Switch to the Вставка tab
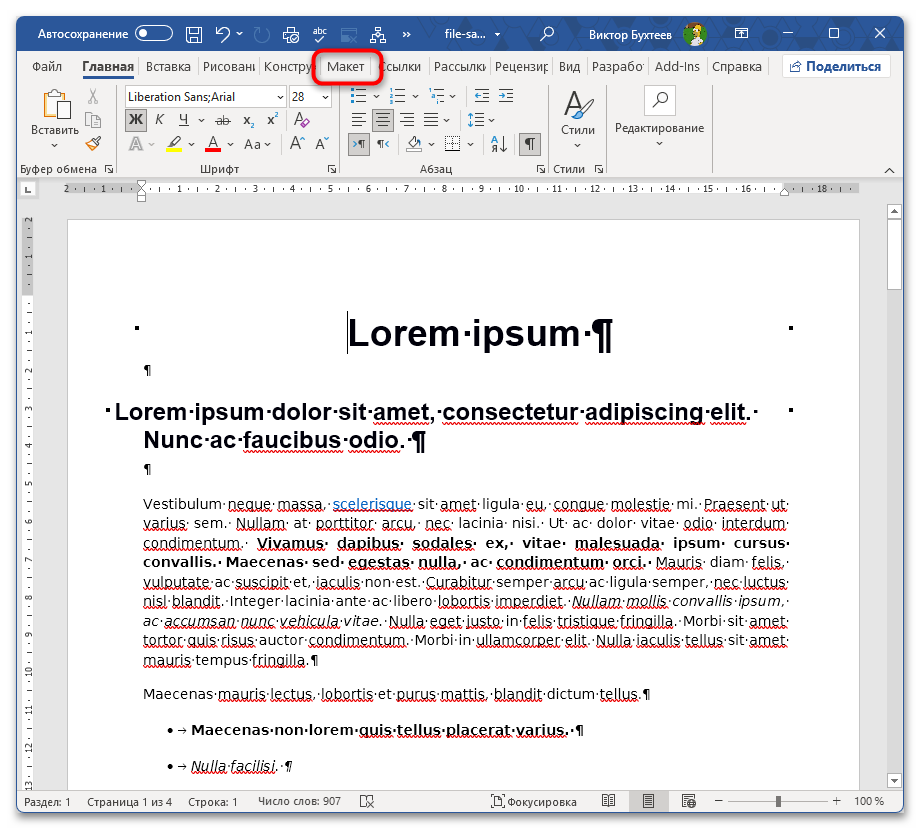This screenshot has height=829, width=920. 168,67
